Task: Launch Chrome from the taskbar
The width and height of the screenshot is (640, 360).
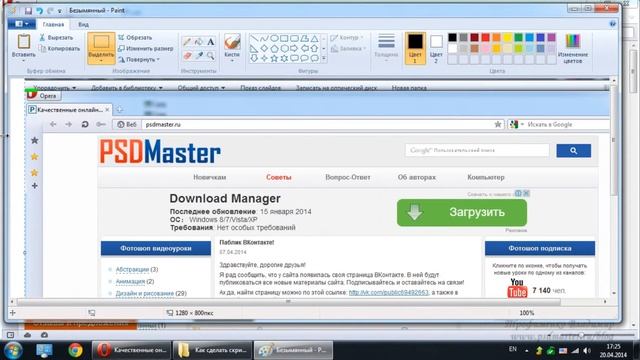Action: click(x=75, y=350)
